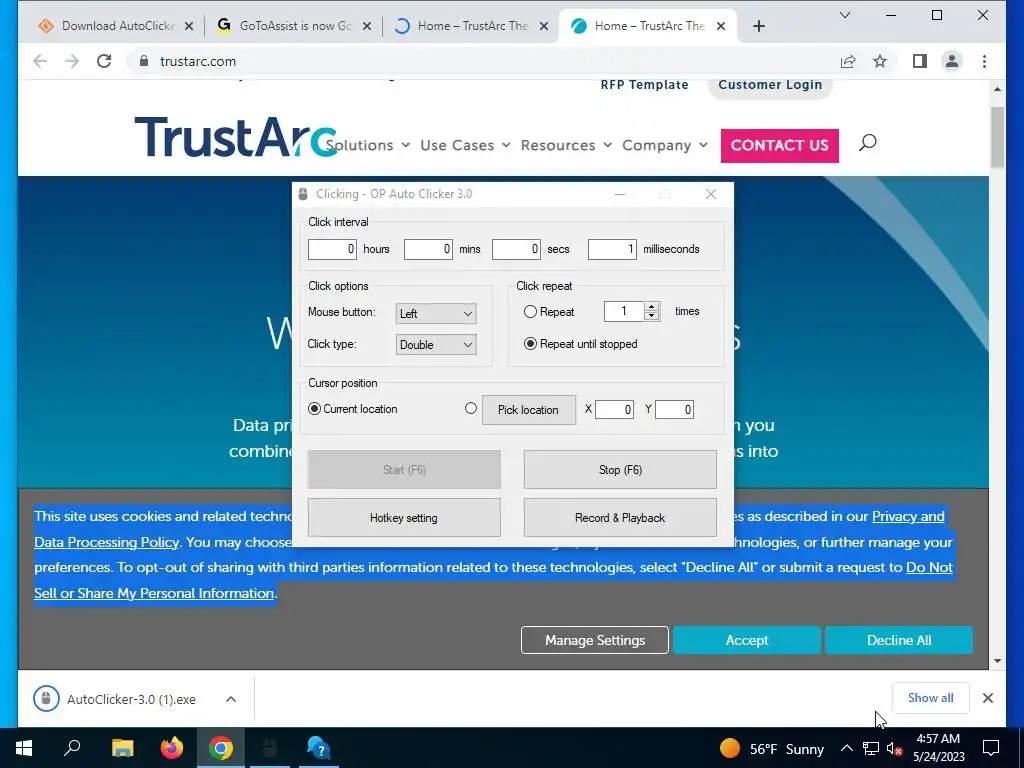Screen dimensions: 1024x768
Task: Expand the Use Cases menu
Action: 465,145
